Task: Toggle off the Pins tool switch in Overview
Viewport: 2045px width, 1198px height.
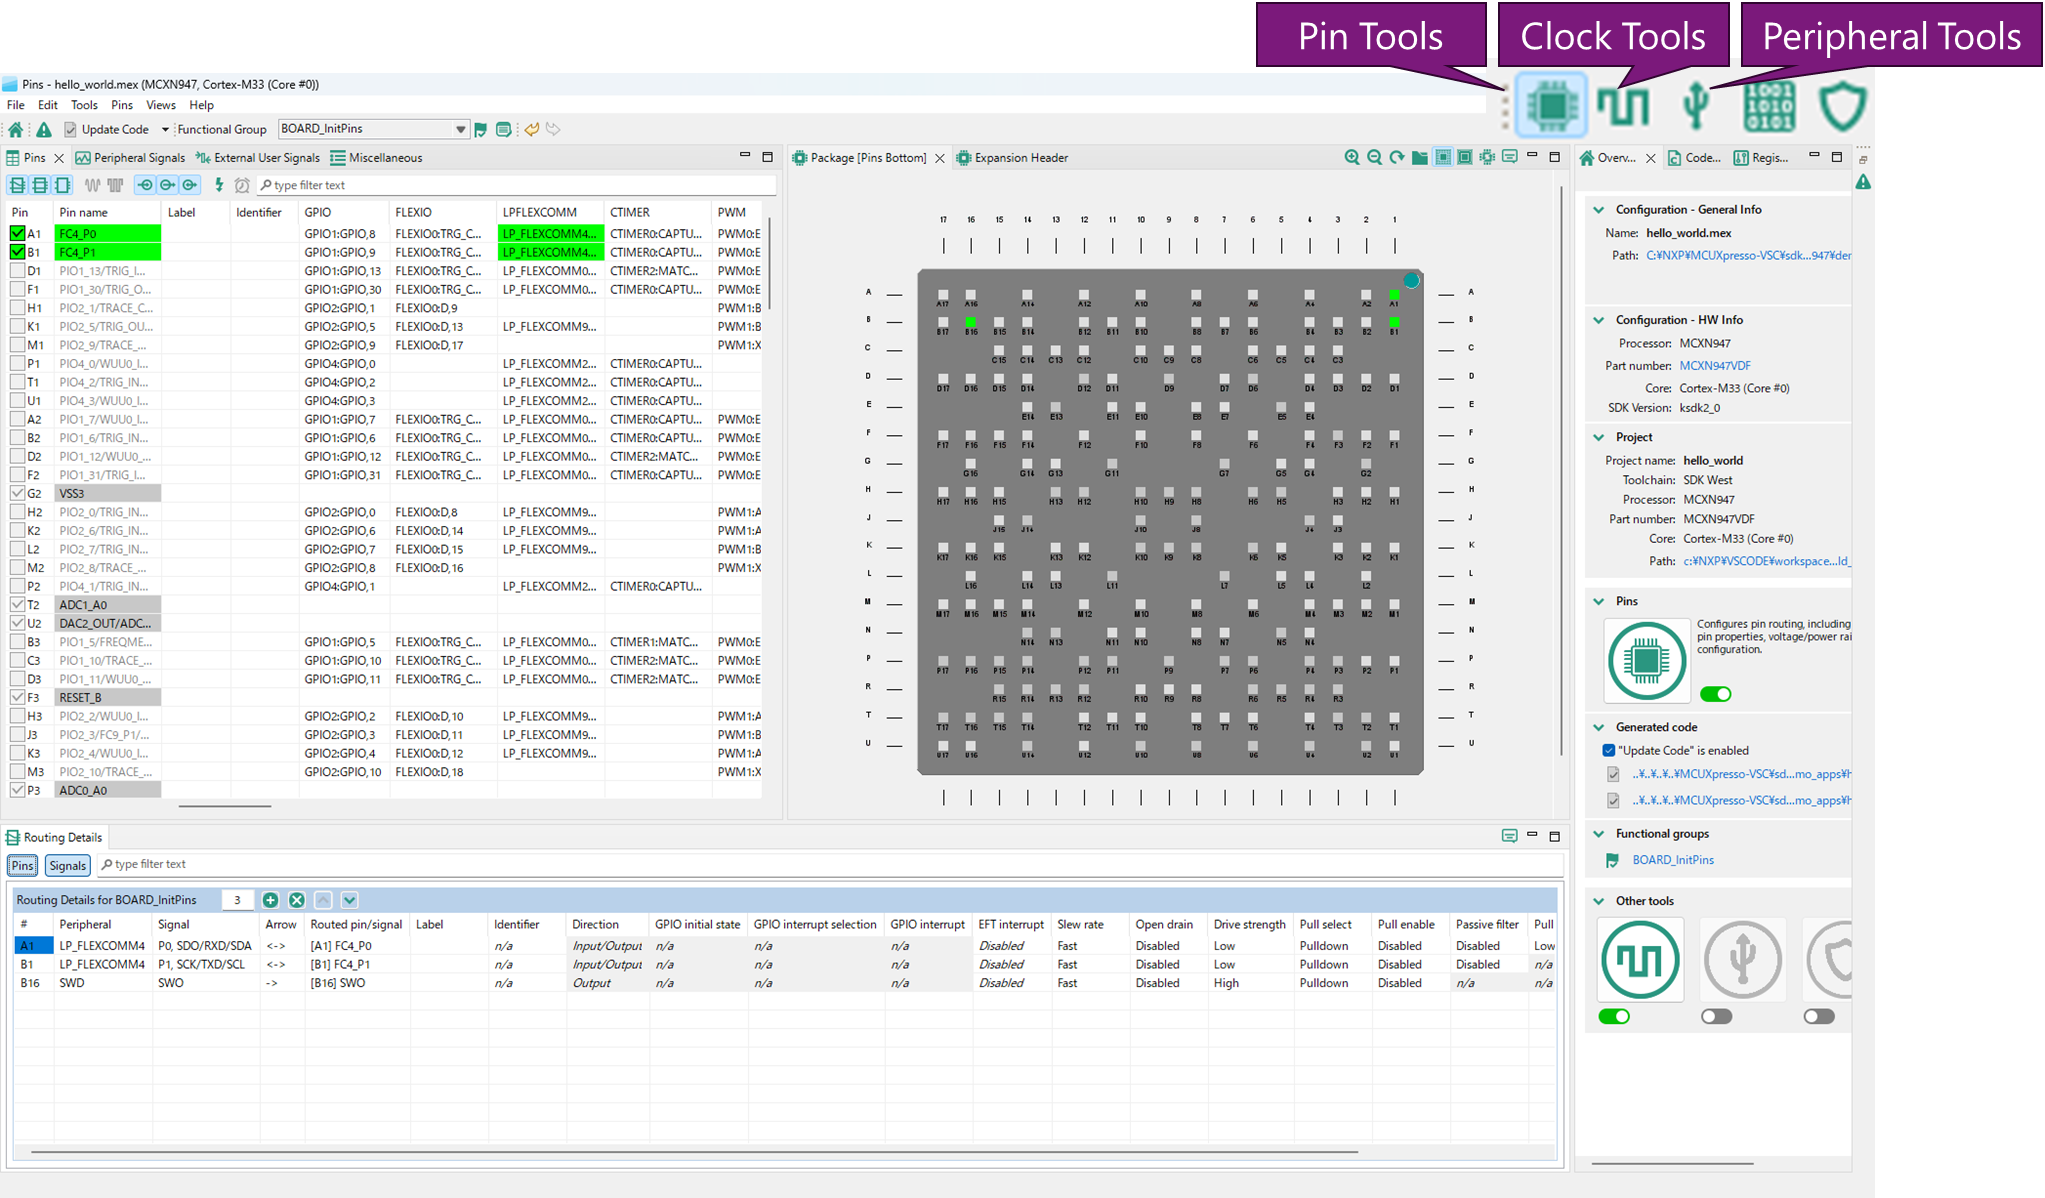Action: pos(1715,694)
